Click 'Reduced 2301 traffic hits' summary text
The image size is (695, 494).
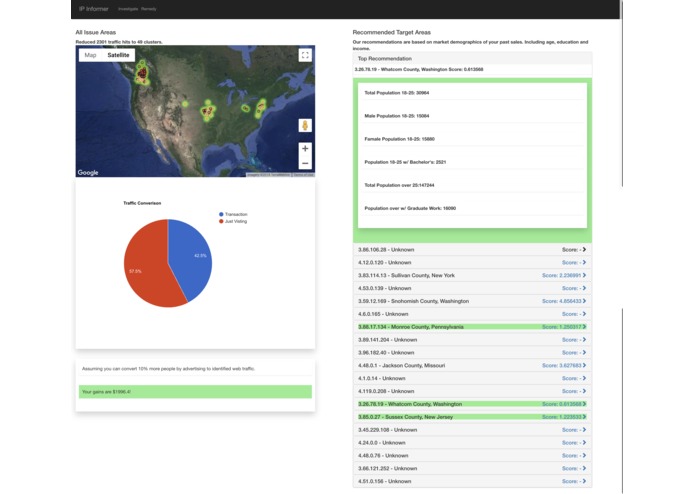tap(119, 42)
